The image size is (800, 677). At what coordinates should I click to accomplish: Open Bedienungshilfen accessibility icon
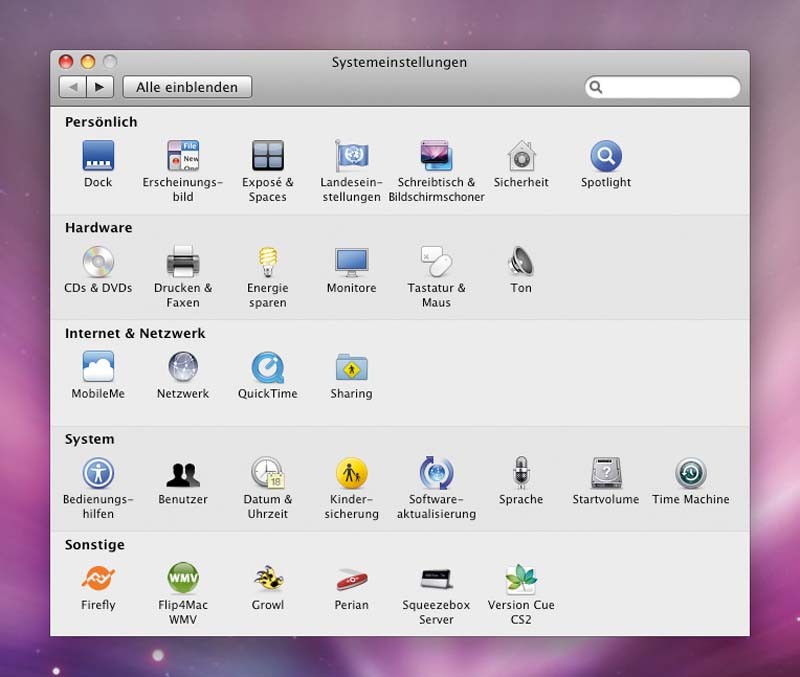(x=98, y=472)
